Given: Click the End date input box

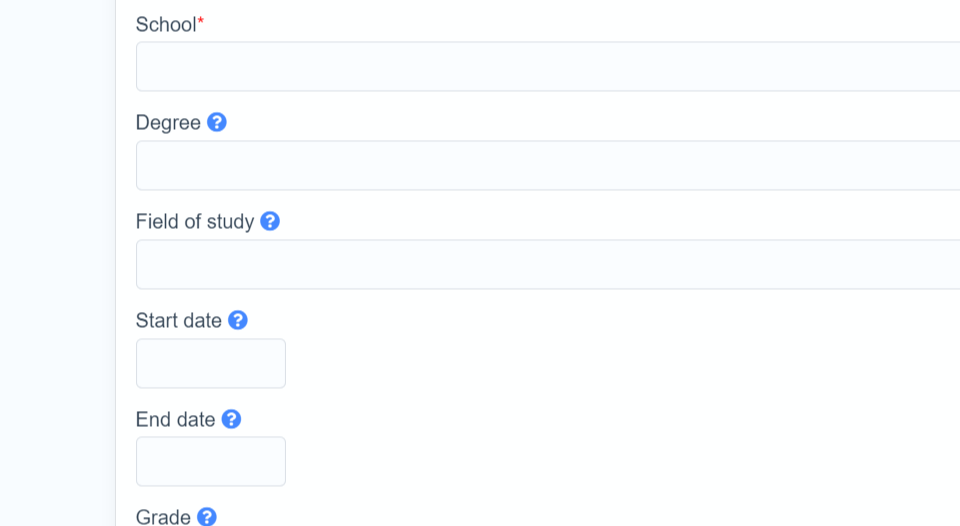Looking at the screenshot, I should pos(211,462).
